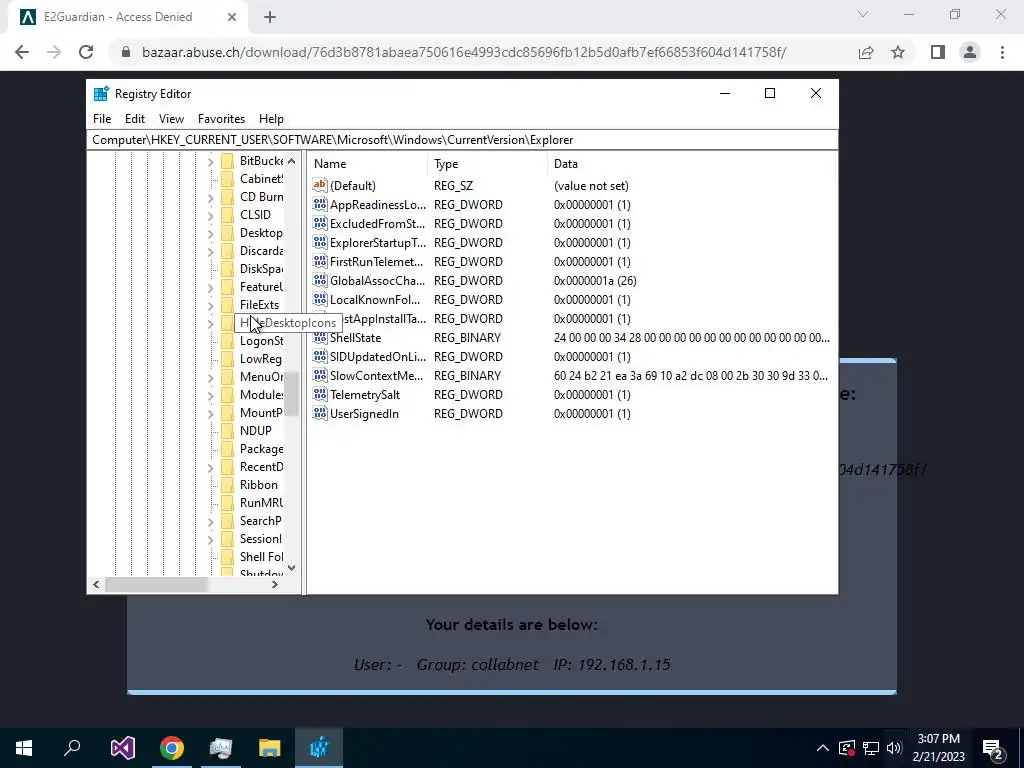Click the tree pane scroll down arrow
Screen dimensions: 1024x768
291,568
